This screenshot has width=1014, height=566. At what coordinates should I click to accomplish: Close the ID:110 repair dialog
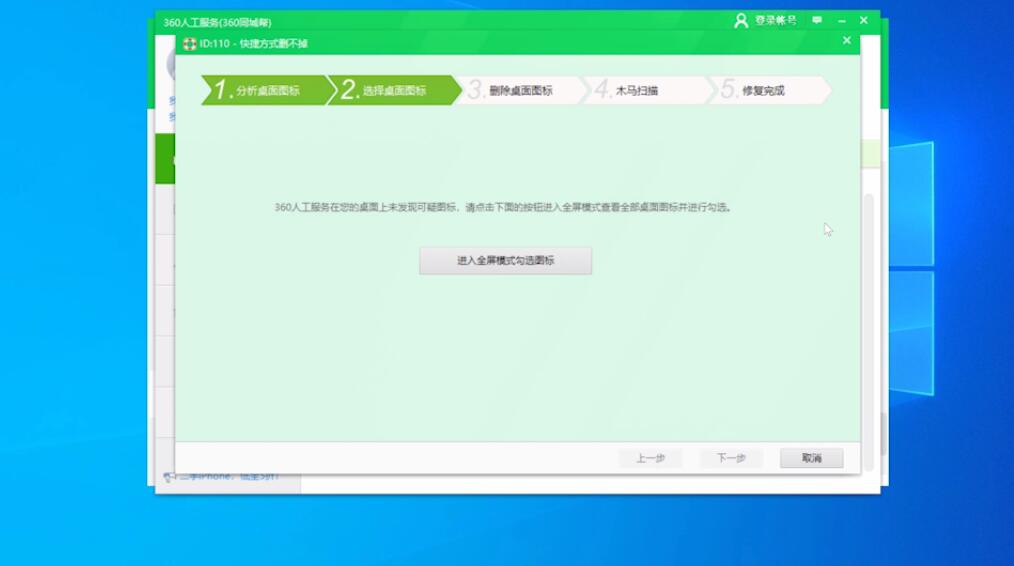click(x=847, y=41)
